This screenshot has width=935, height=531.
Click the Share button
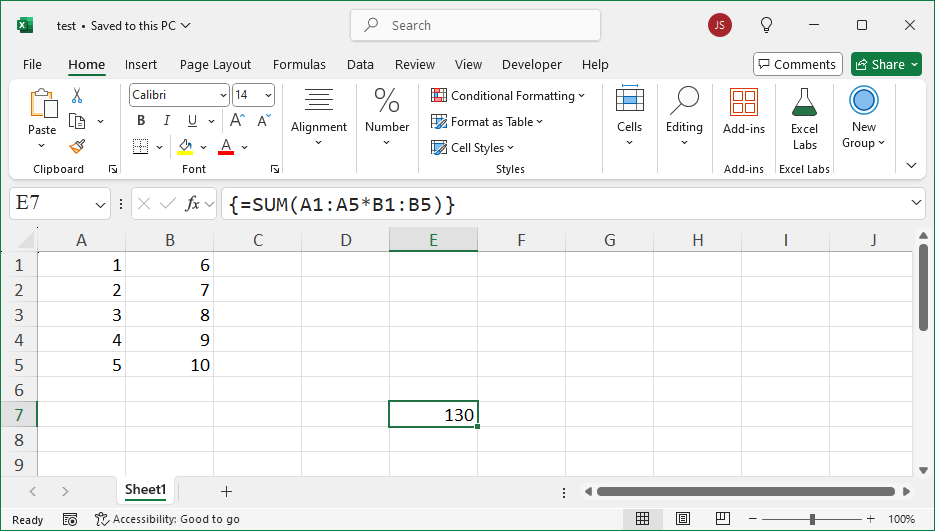tap(886, 64)
